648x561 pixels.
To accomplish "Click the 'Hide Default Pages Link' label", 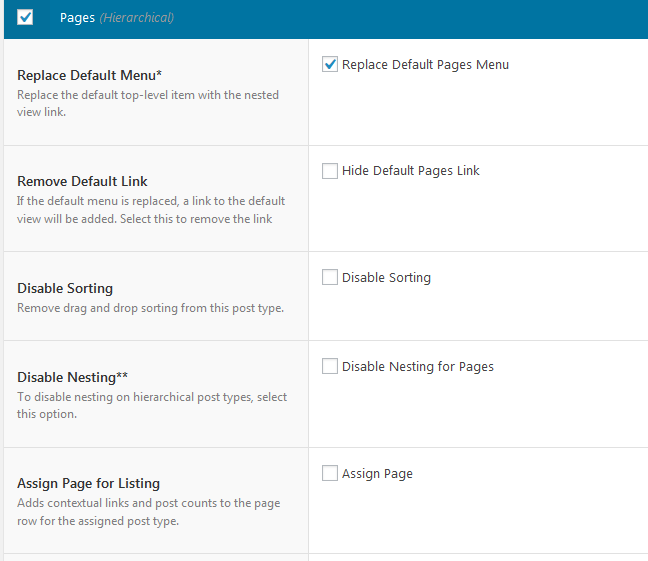I will [x=411, y=171].
